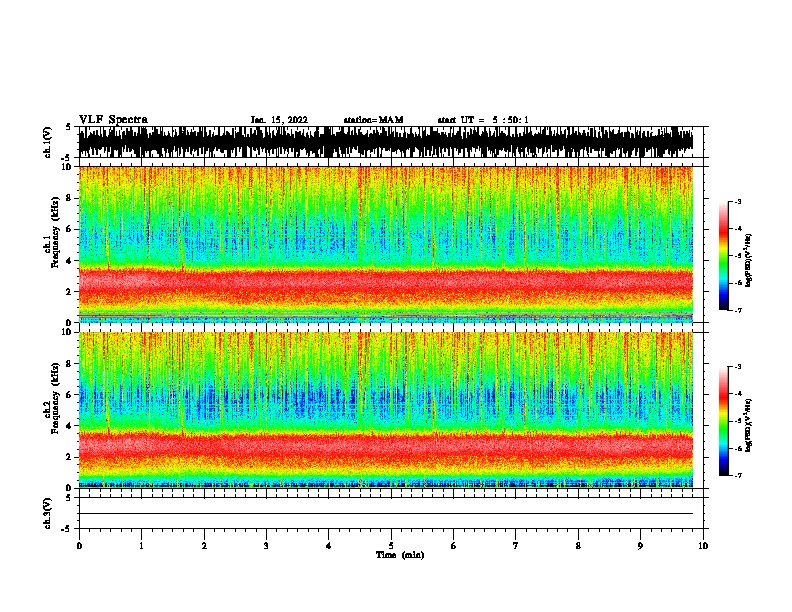Click the ch.1 "Frequency (kHz)" axis label
The image size is (792, 612).
[56, 232]
